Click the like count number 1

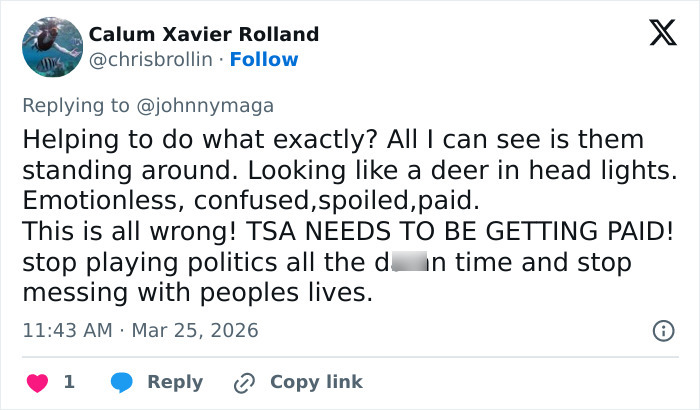(x=69, y=382)
